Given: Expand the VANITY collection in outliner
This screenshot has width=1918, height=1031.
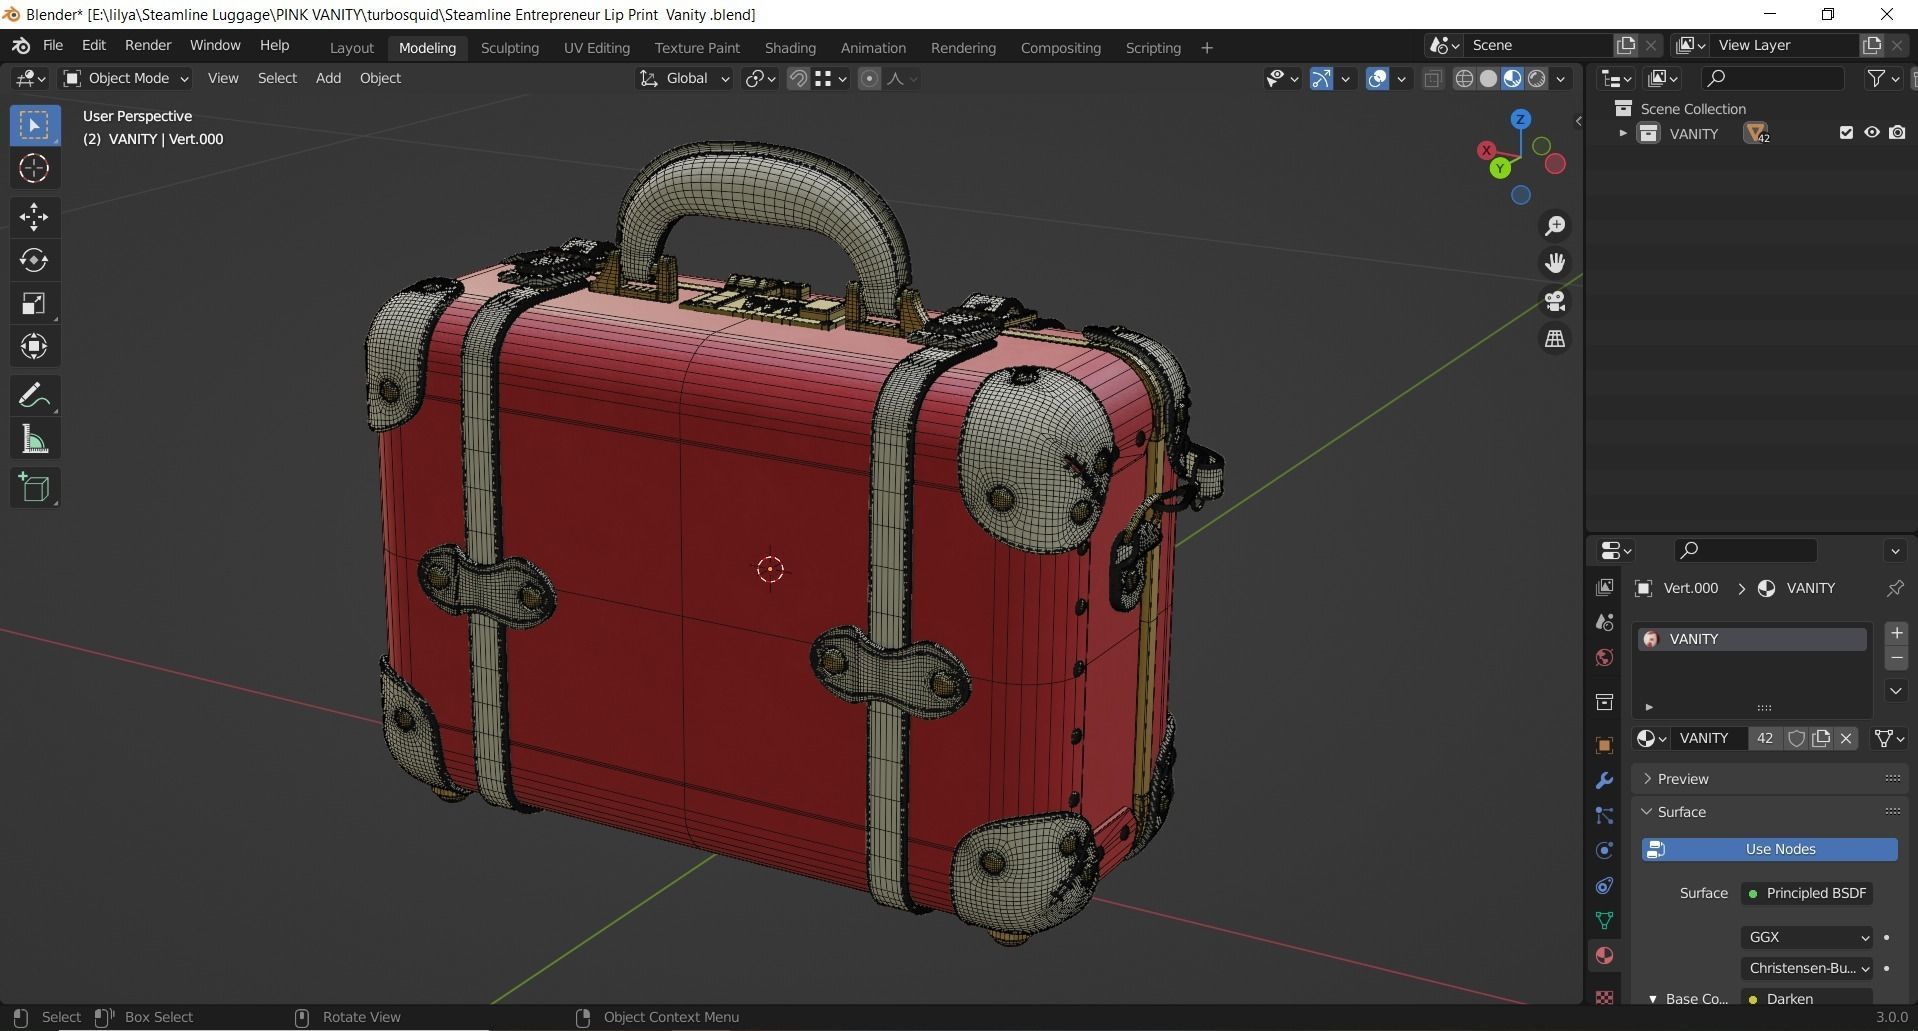Looking at the screenshot, I should 1623,133.
